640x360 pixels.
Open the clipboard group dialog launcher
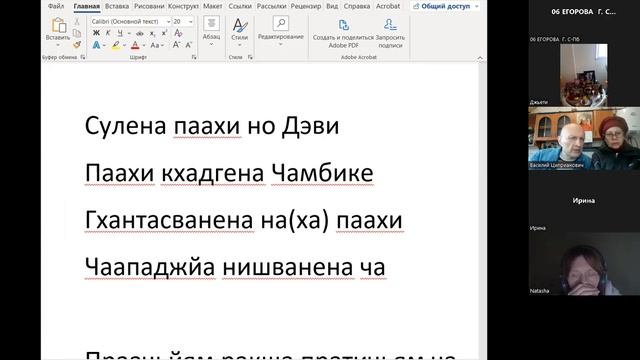point(83,57)
